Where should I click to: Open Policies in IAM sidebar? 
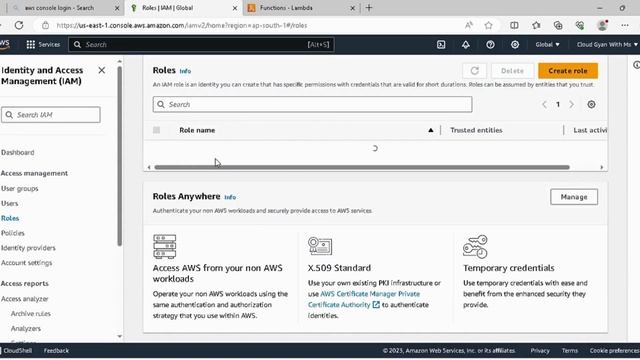click(13, 233)
